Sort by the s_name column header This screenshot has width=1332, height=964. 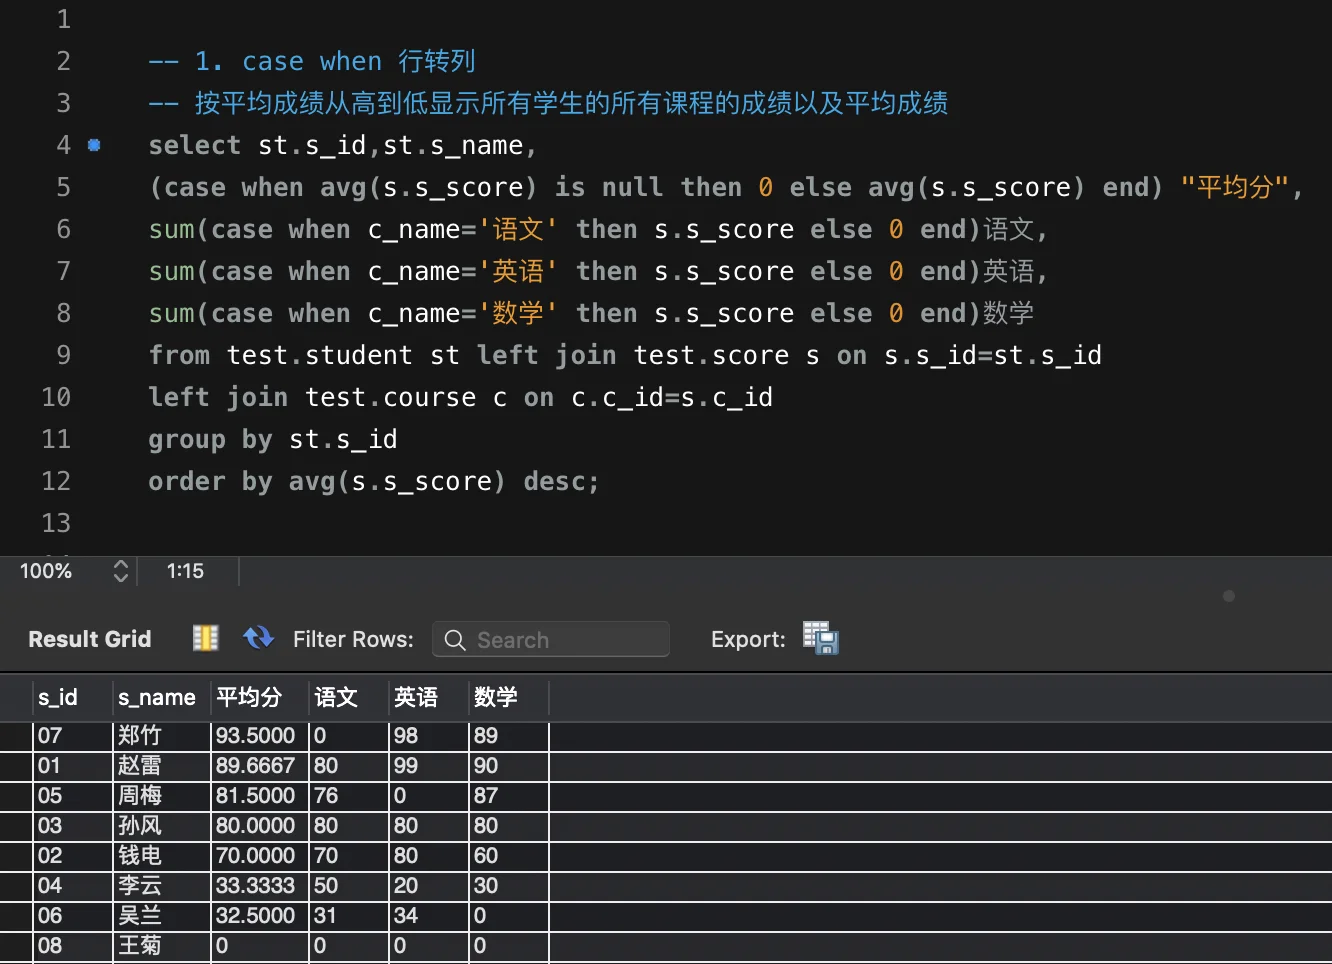point(157,697)
